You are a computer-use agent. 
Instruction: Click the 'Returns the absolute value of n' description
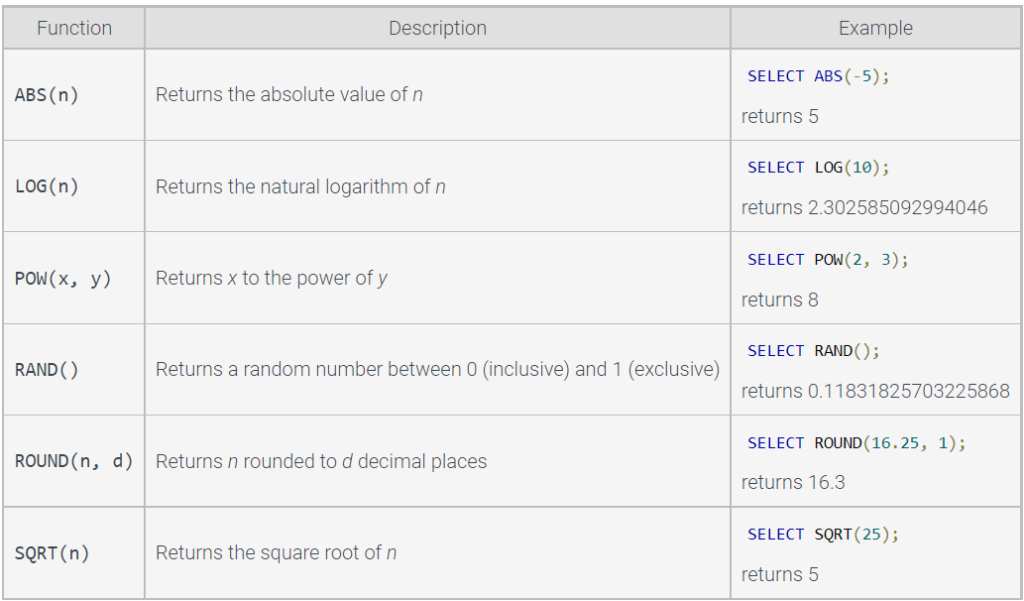[x=289, y=95]
